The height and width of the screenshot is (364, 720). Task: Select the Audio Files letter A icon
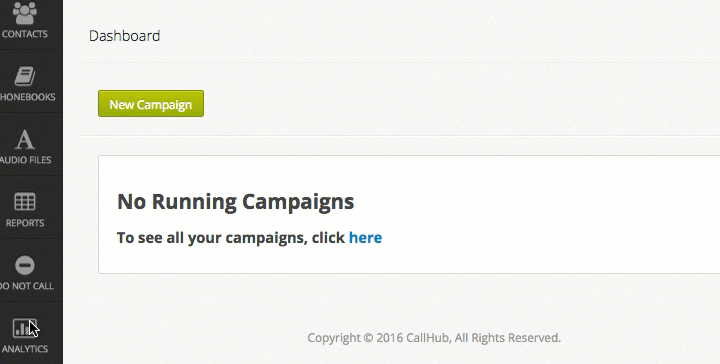(x=25, y=140)
